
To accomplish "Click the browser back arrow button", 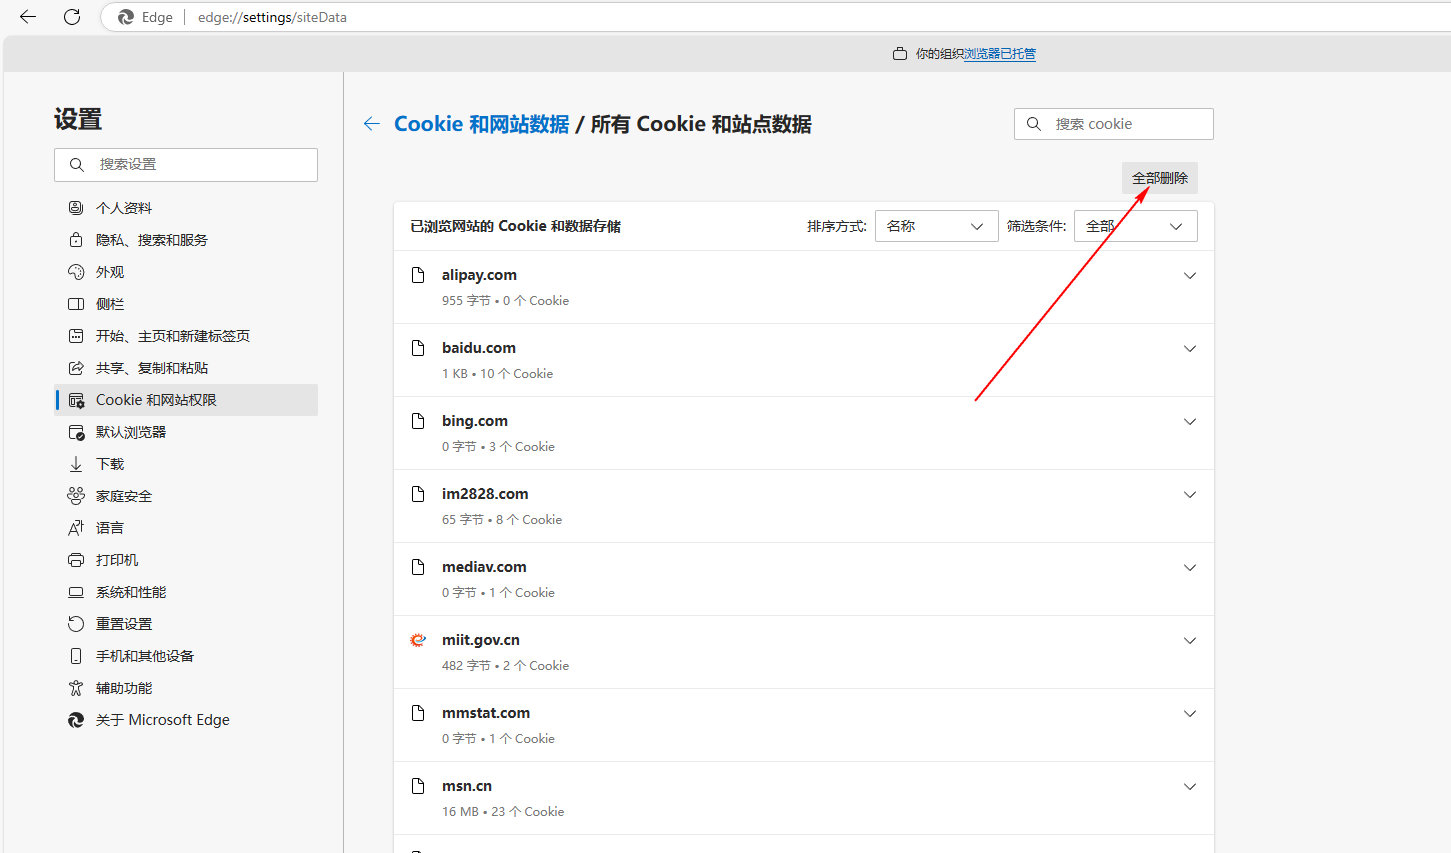I will (28, 17).
